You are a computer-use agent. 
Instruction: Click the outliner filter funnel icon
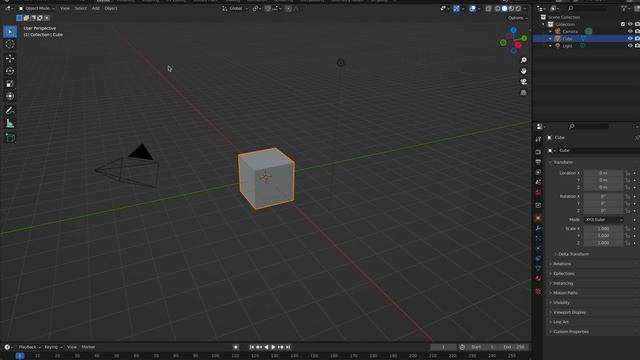[624, 8]
